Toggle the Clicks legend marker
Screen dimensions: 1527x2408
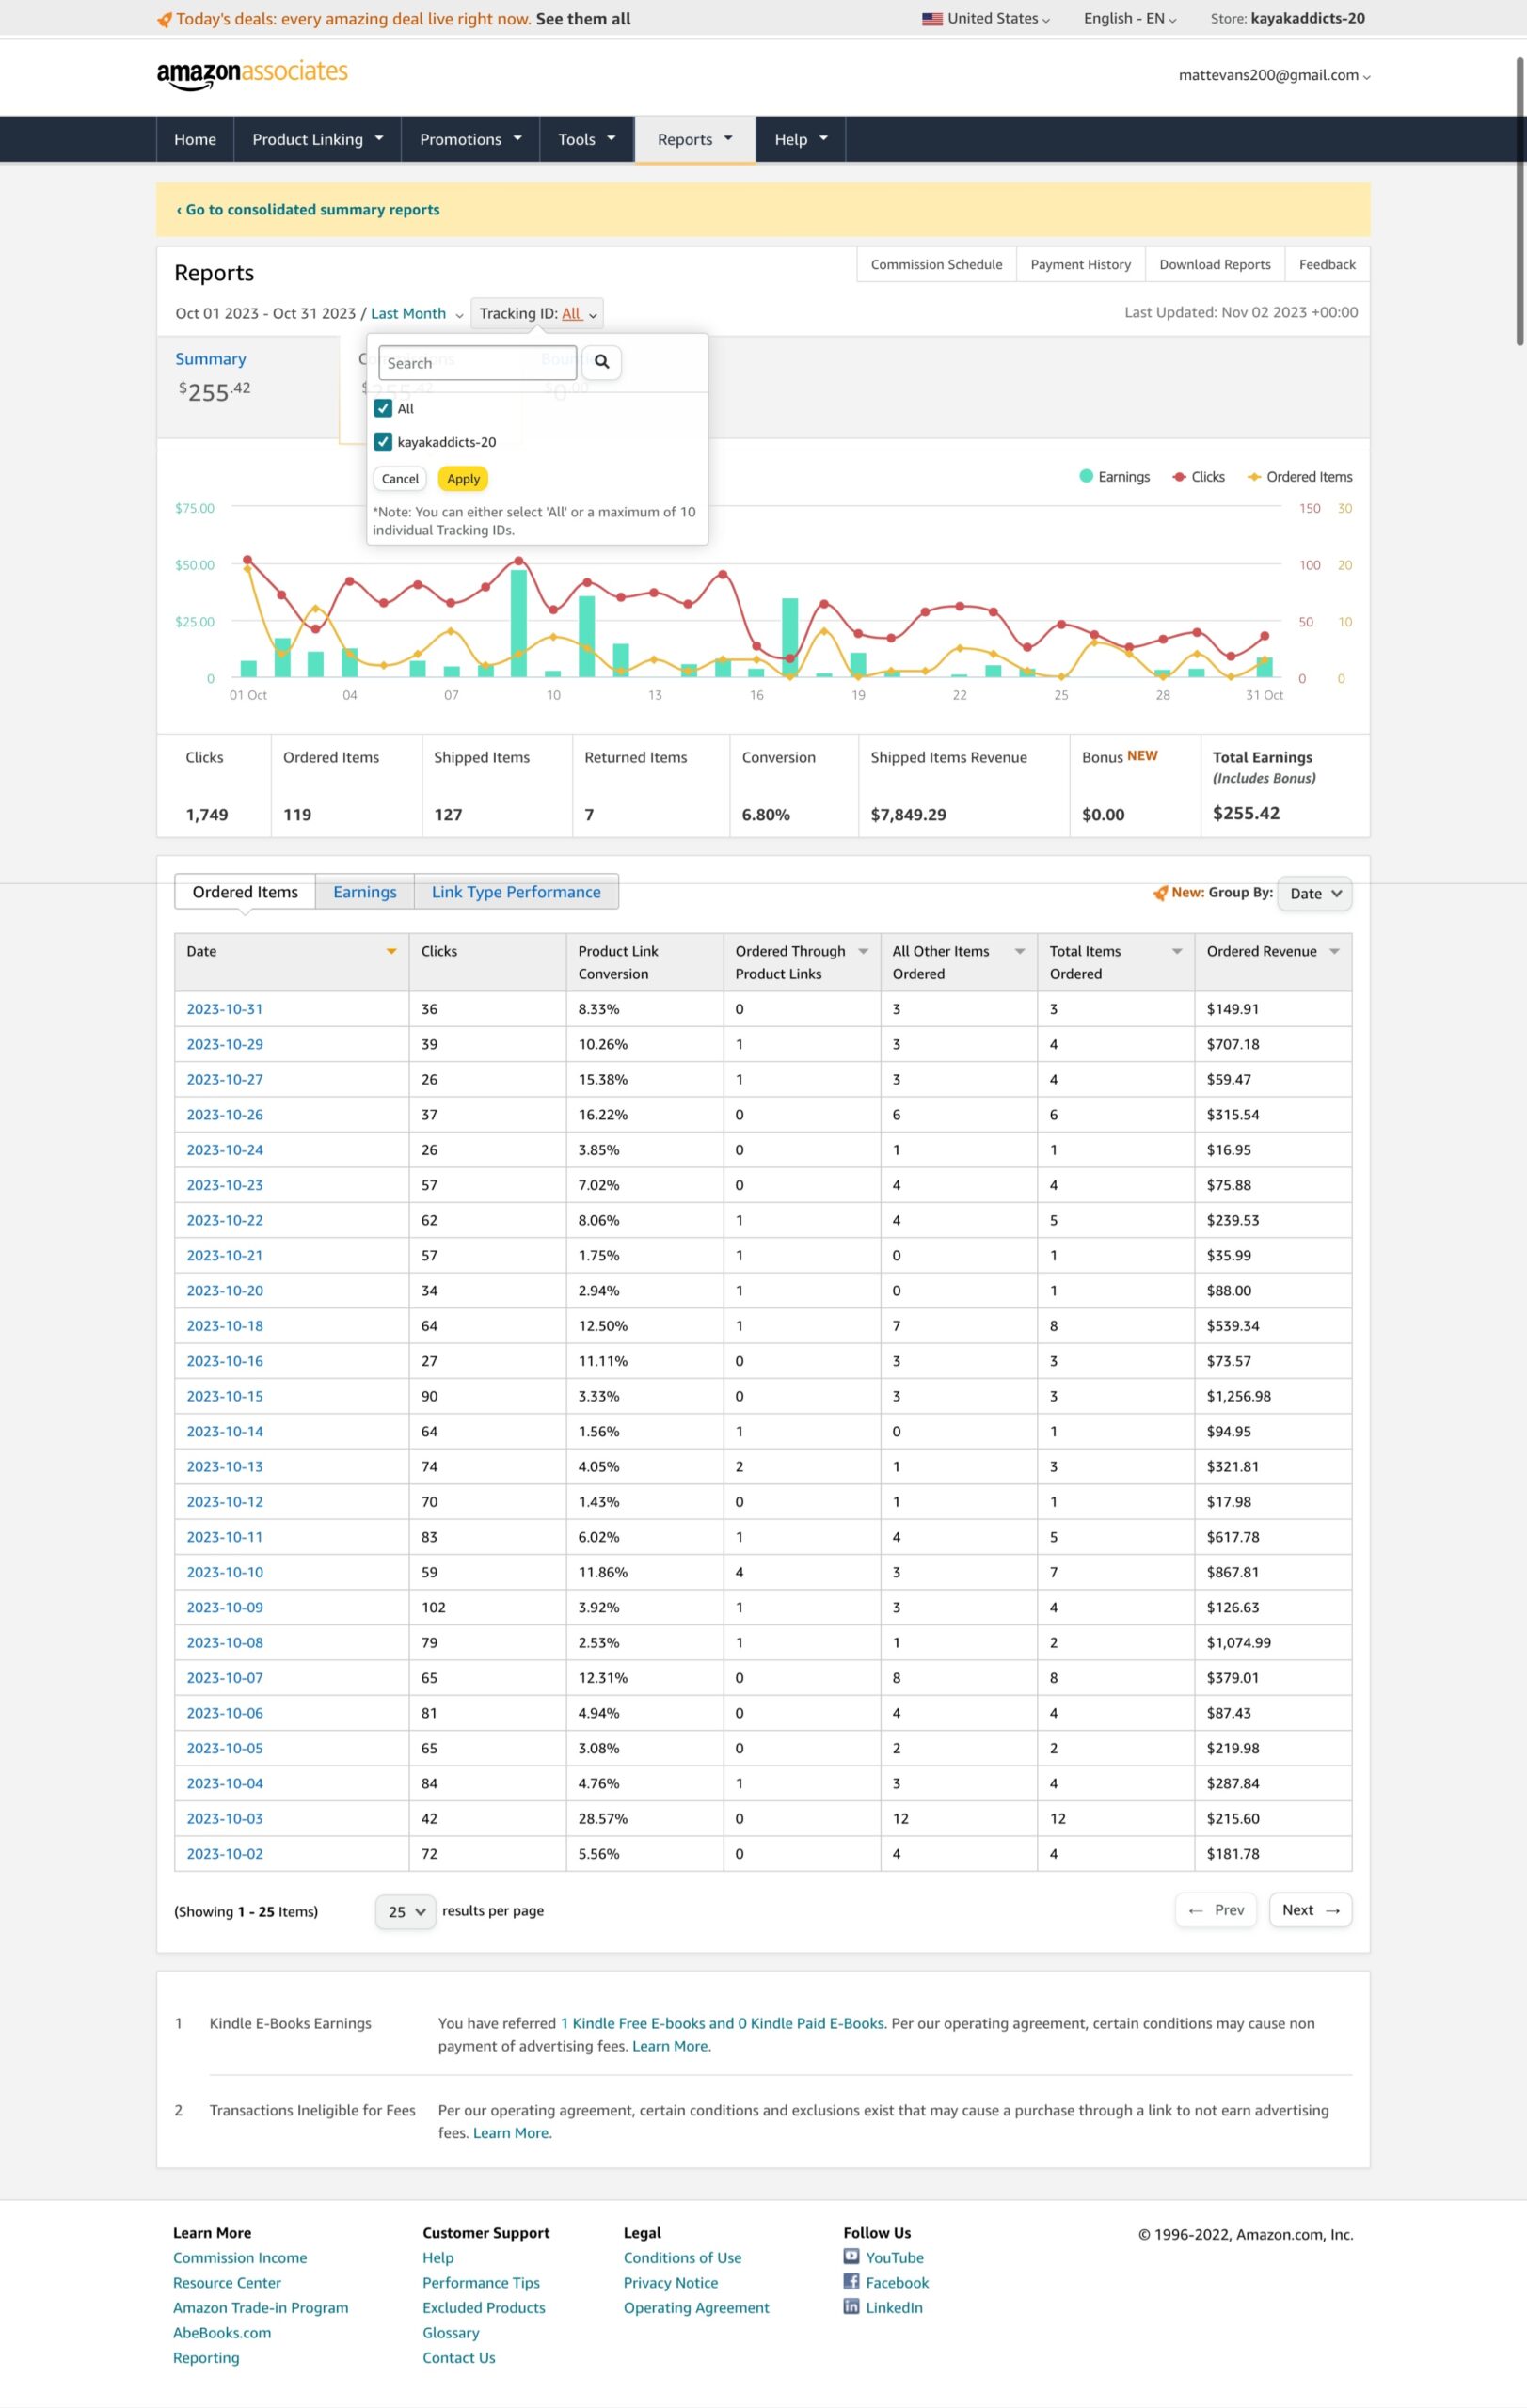click(x=1179, y=477)
